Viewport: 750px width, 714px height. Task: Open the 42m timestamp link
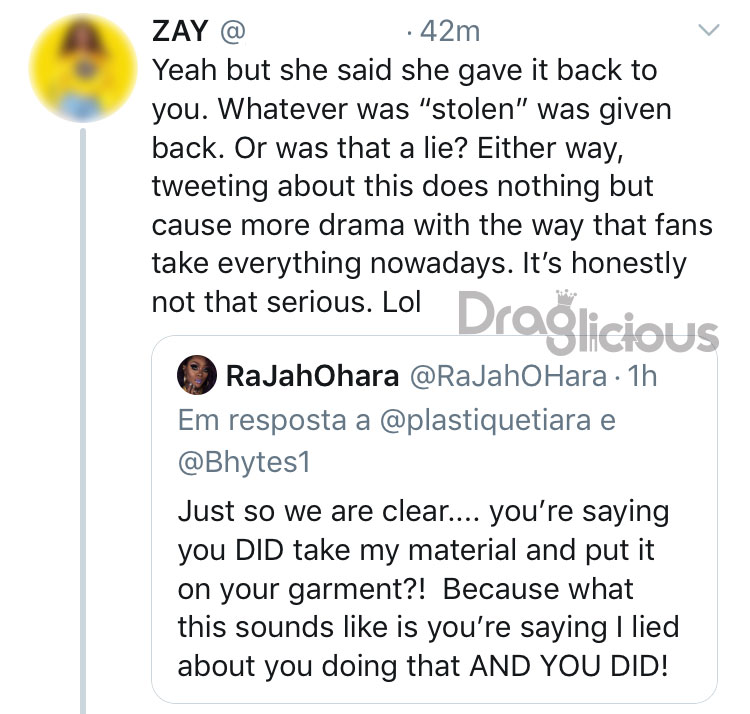pyautogui.click(x=450, y=32)
